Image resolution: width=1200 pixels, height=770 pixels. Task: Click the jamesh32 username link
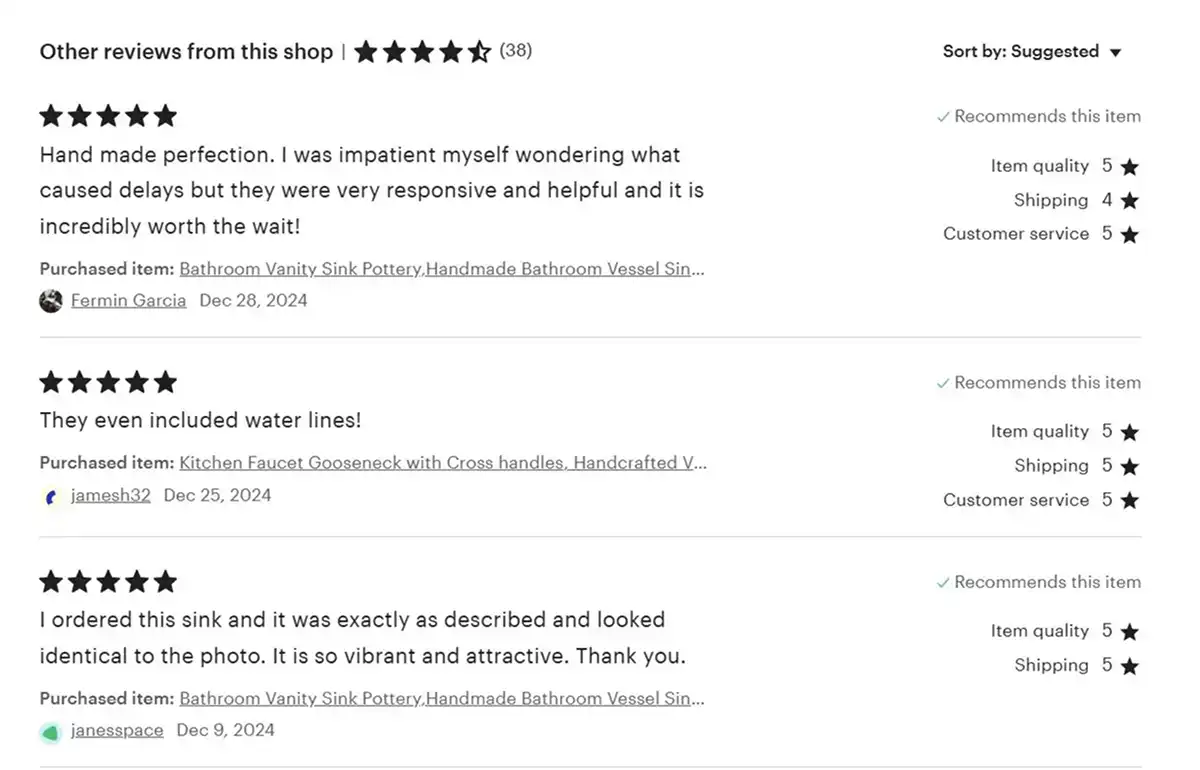(x=110, y=495)
